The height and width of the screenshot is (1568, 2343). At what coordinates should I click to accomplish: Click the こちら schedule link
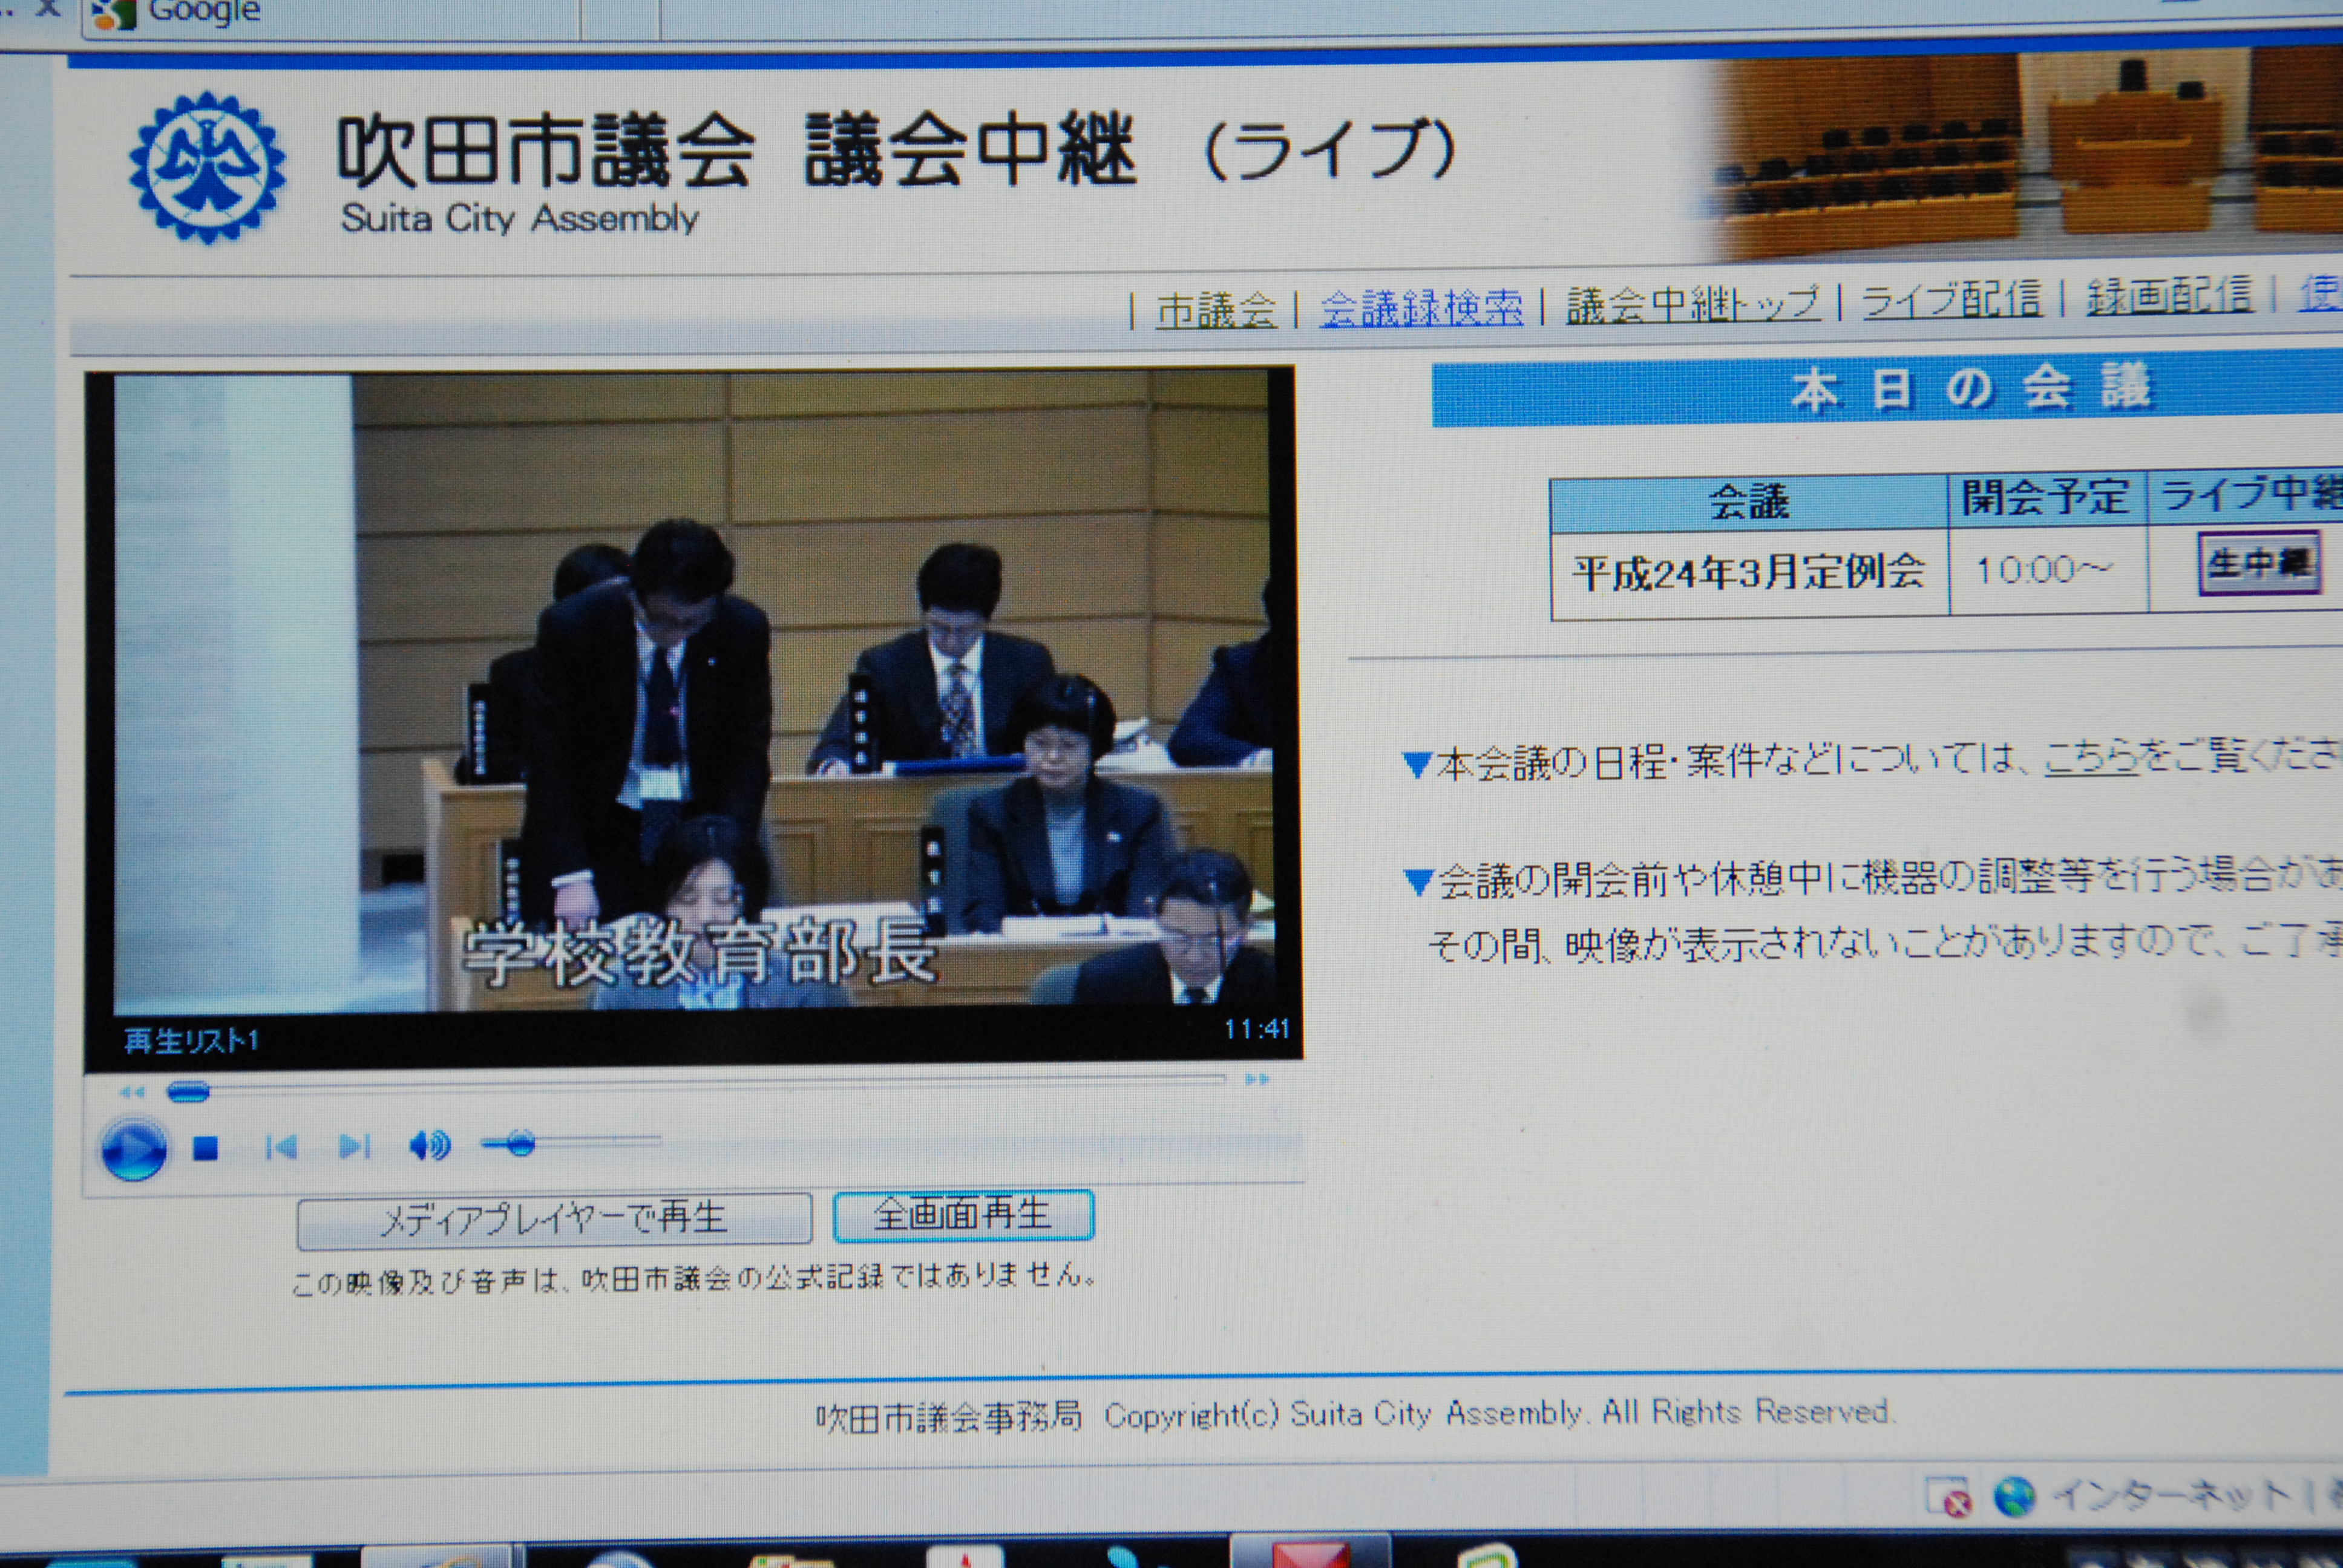coord(2091,757)
